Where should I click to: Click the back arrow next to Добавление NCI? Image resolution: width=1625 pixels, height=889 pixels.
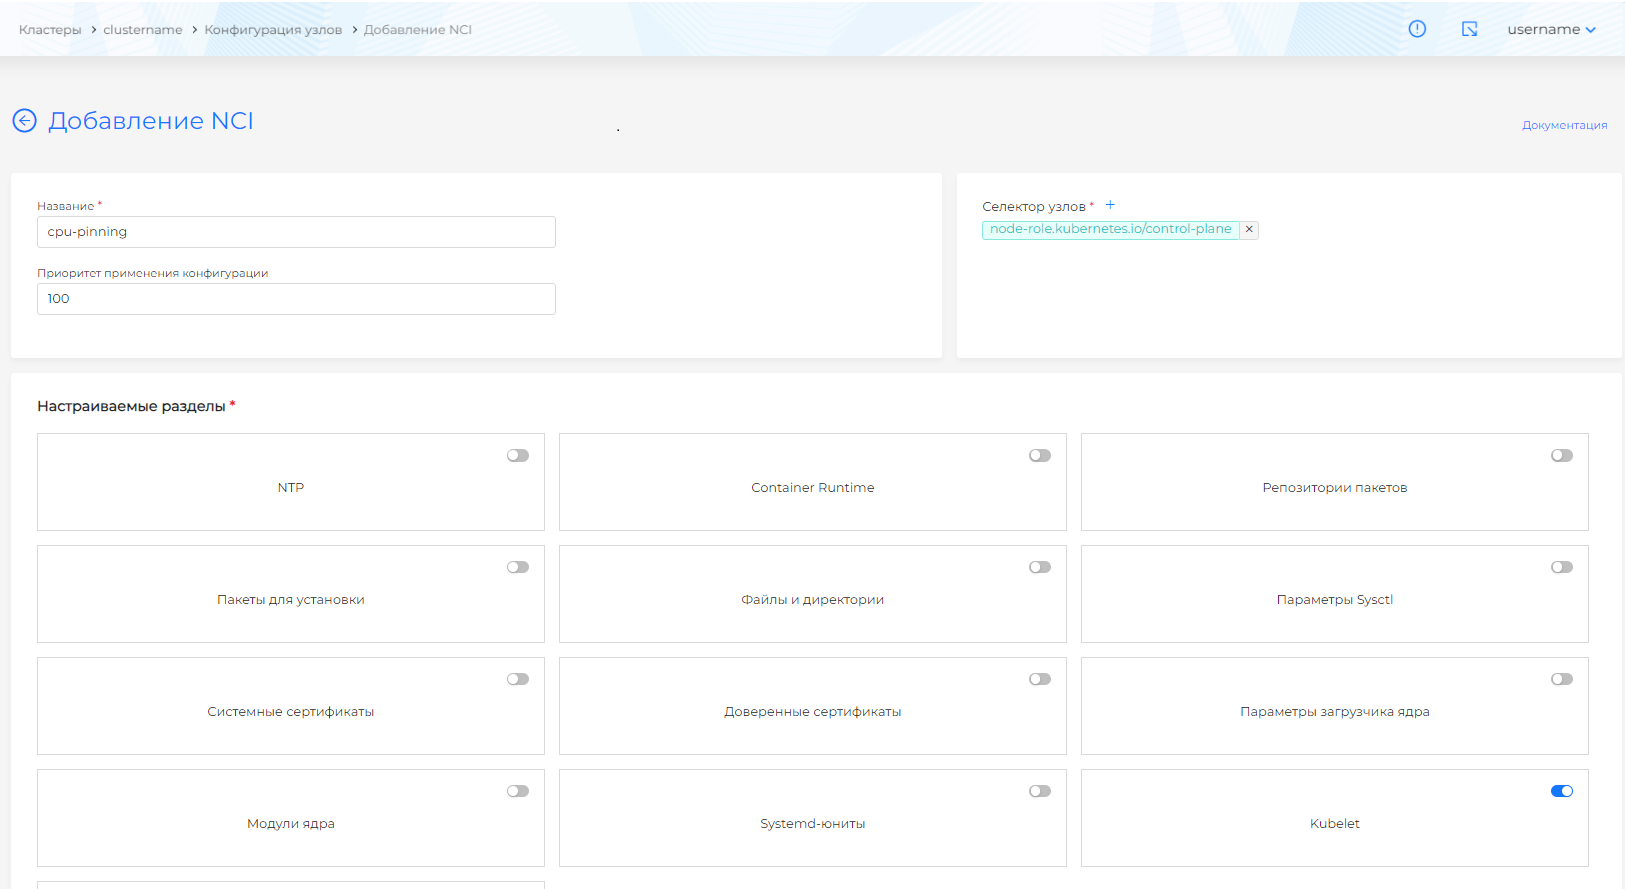click(x=24, y=121)
